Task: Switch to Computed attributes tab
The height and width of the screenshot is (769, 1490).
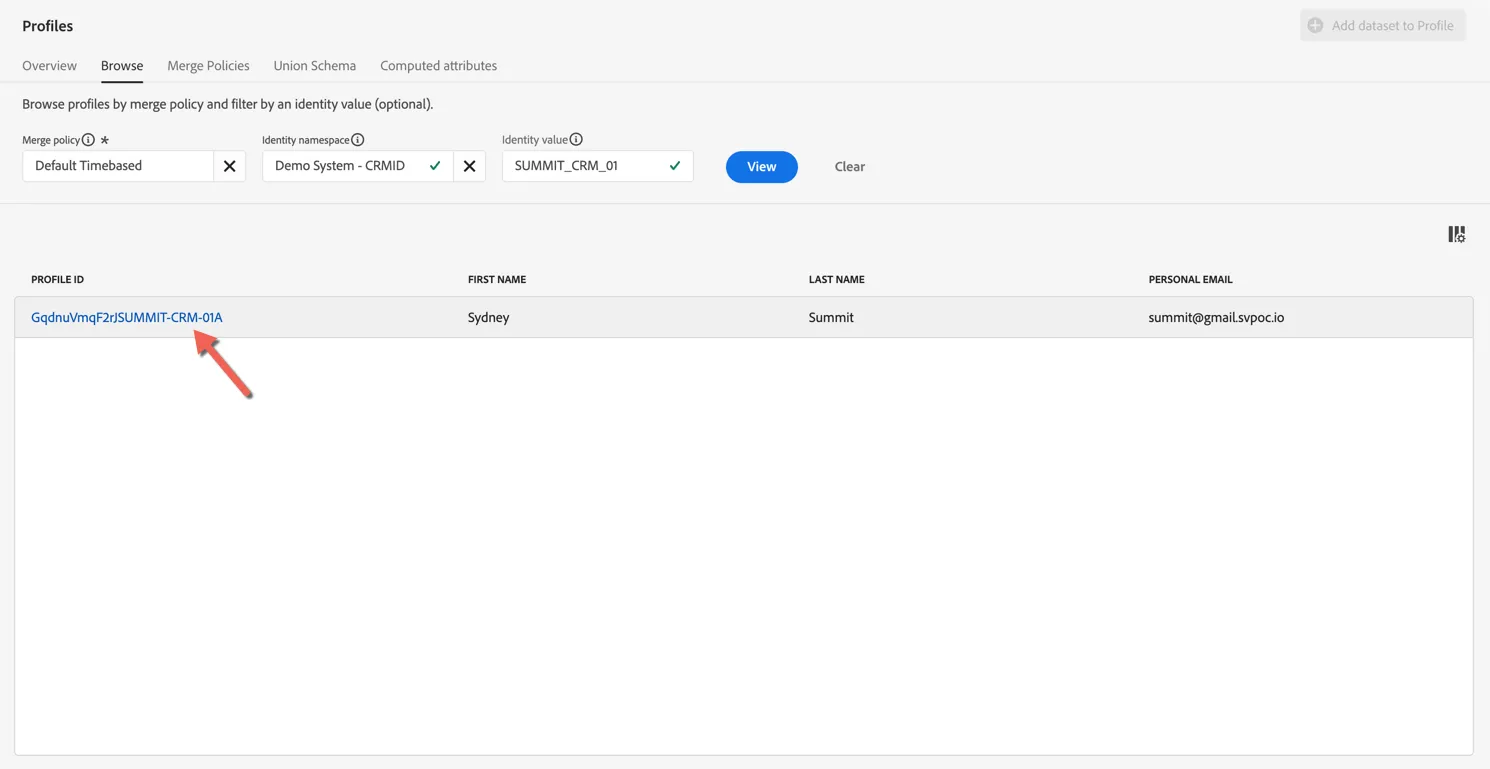Action: (438, 66)
